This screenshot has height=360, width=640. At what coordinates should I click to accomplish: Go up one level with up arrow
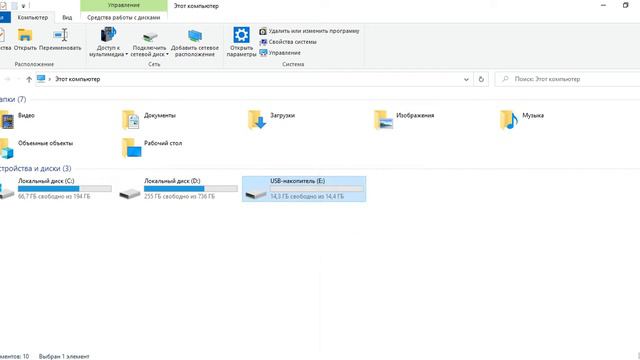29,79
